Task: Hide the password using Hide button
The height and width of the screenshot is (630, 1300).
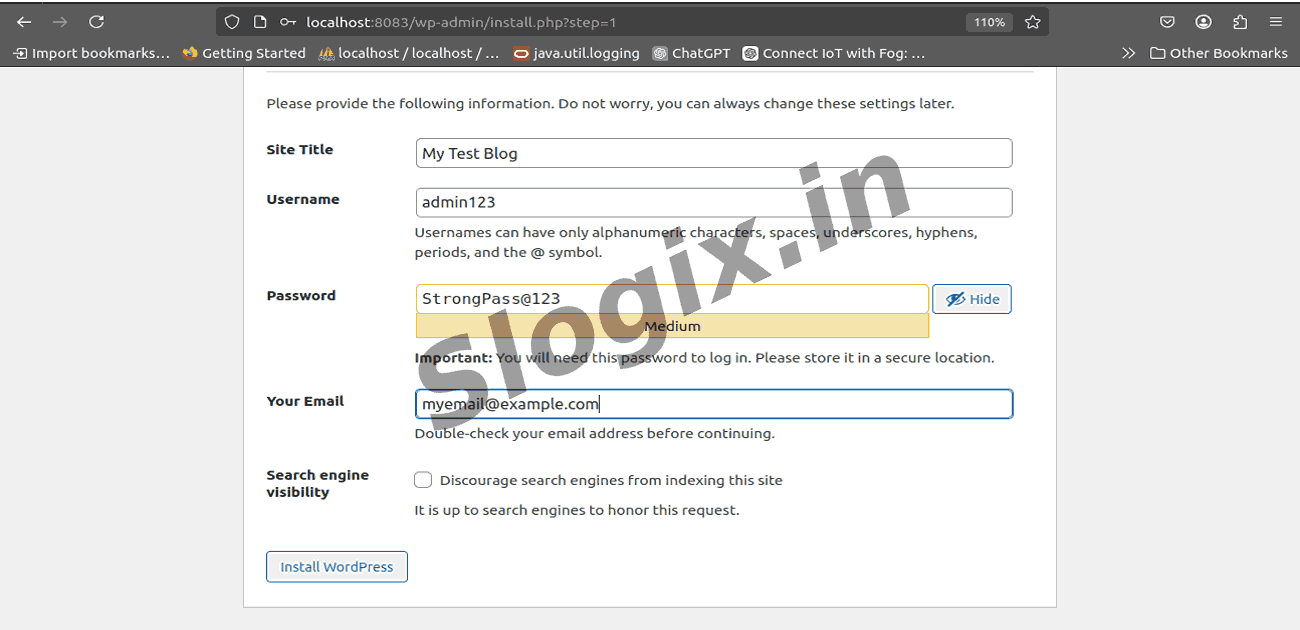Action: pyautogui.click(x=971, y=299)
